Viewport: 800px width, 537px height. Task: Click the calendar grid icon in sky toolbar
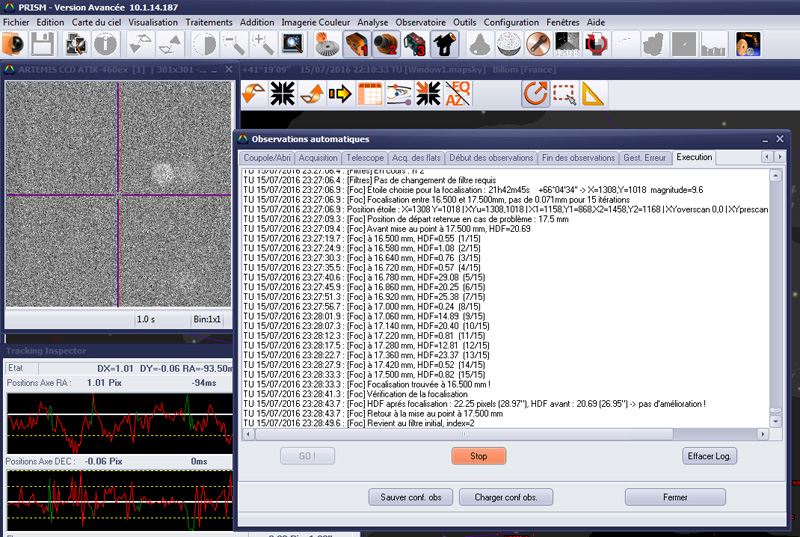[x=370, y=94]
